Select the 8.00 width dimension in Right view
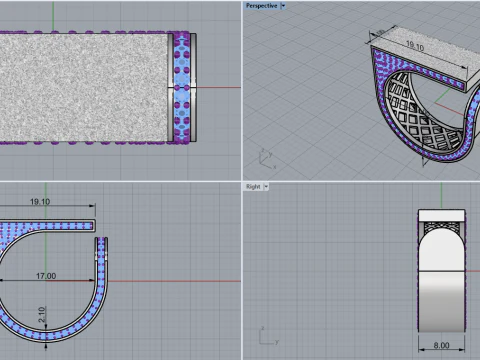This screenshot has height=360, width=480. 442,345
